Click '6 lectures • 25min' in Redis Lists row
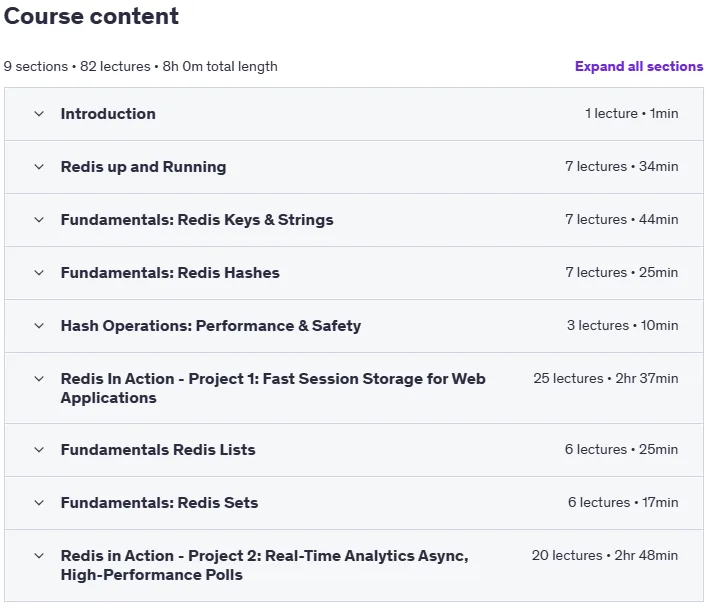Screen dimensions: 709x605 click(621, 449)
